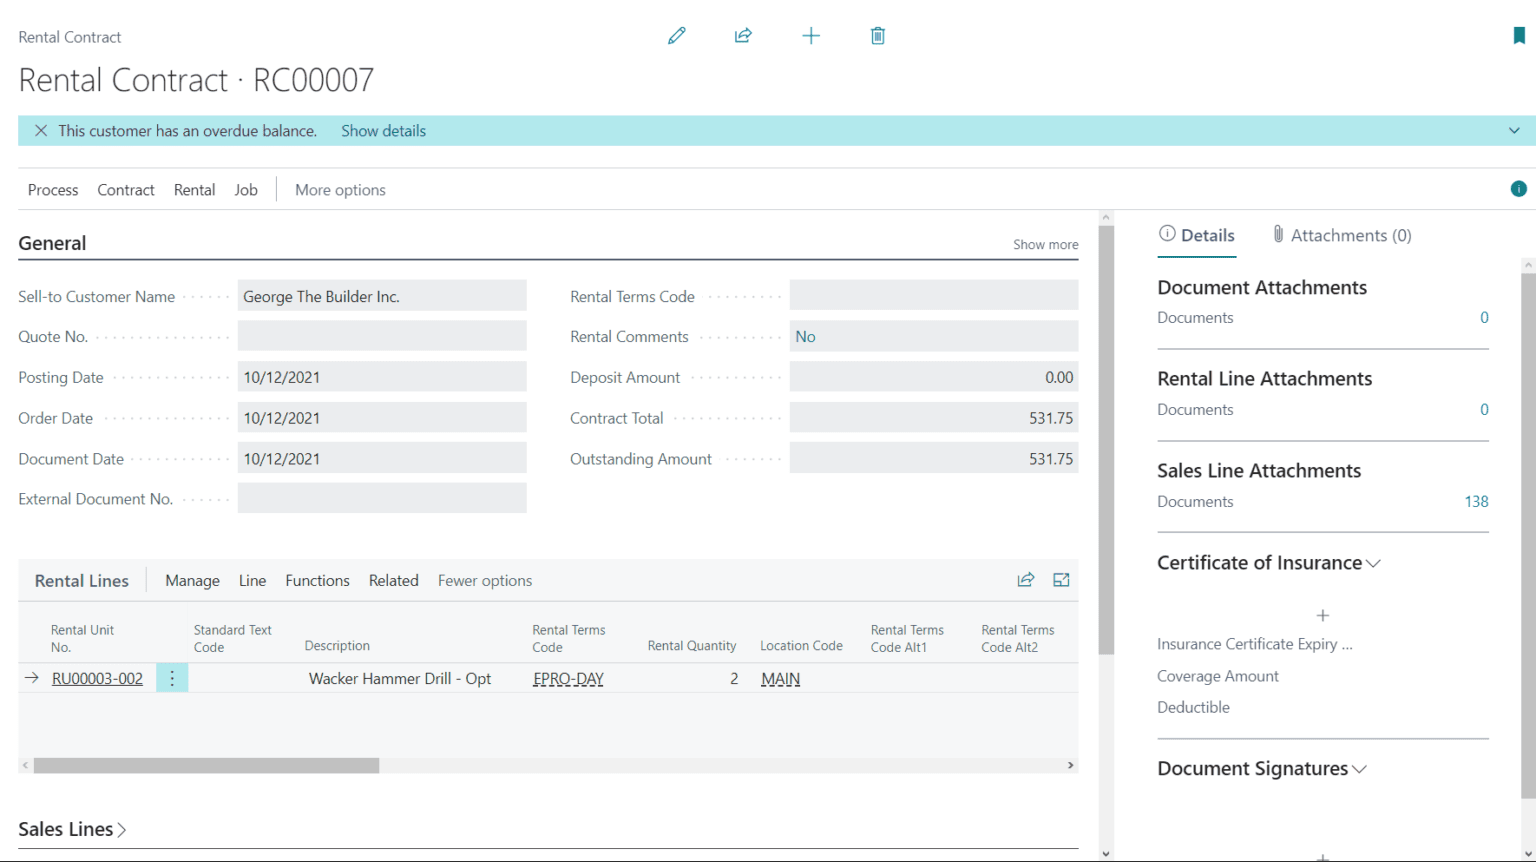Open the edit (pencil) icon for RC00007
1536x862 pixels.
coord(676,35)
